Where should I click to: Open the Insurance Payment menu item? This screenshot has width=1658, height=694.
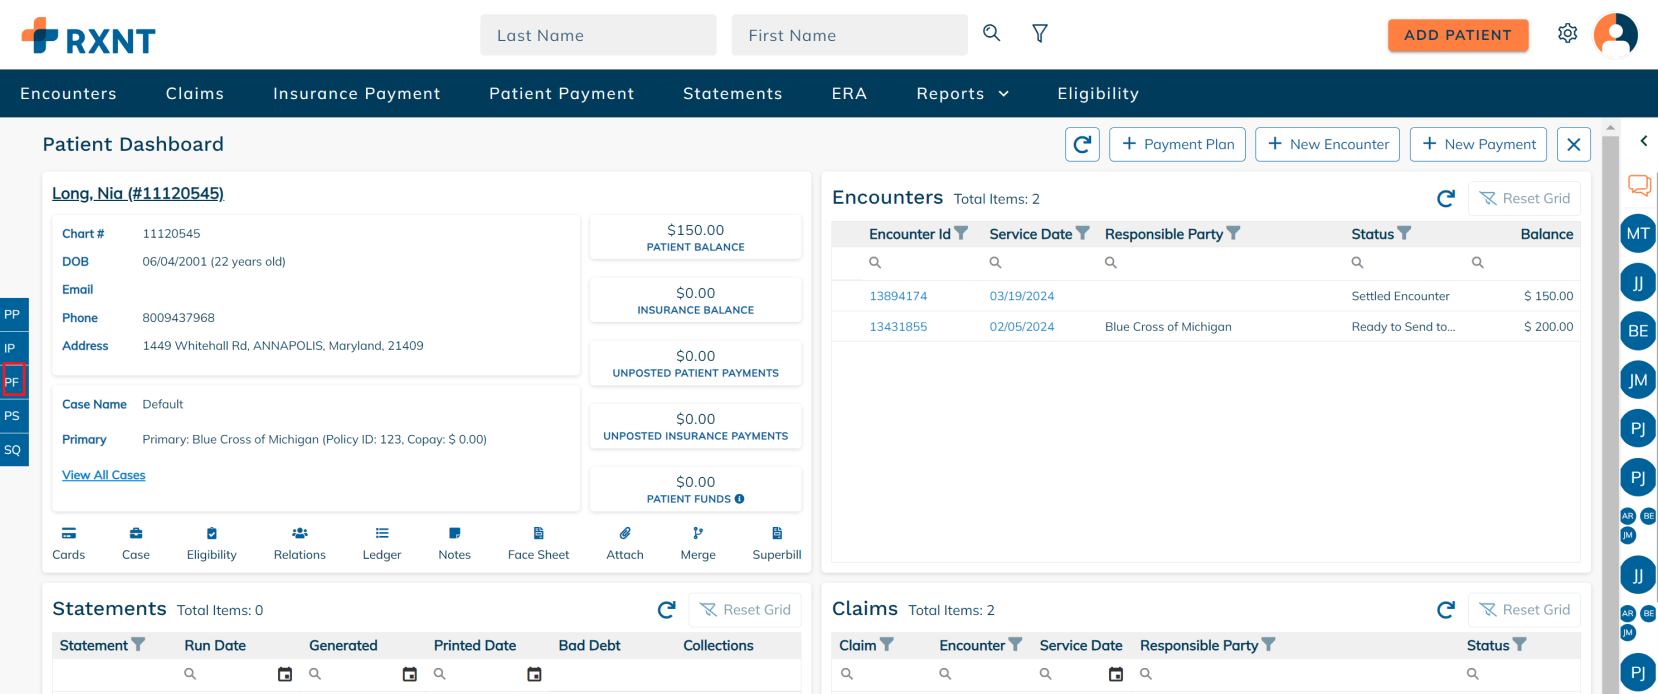pyautogui.click(x=356, y=94)
